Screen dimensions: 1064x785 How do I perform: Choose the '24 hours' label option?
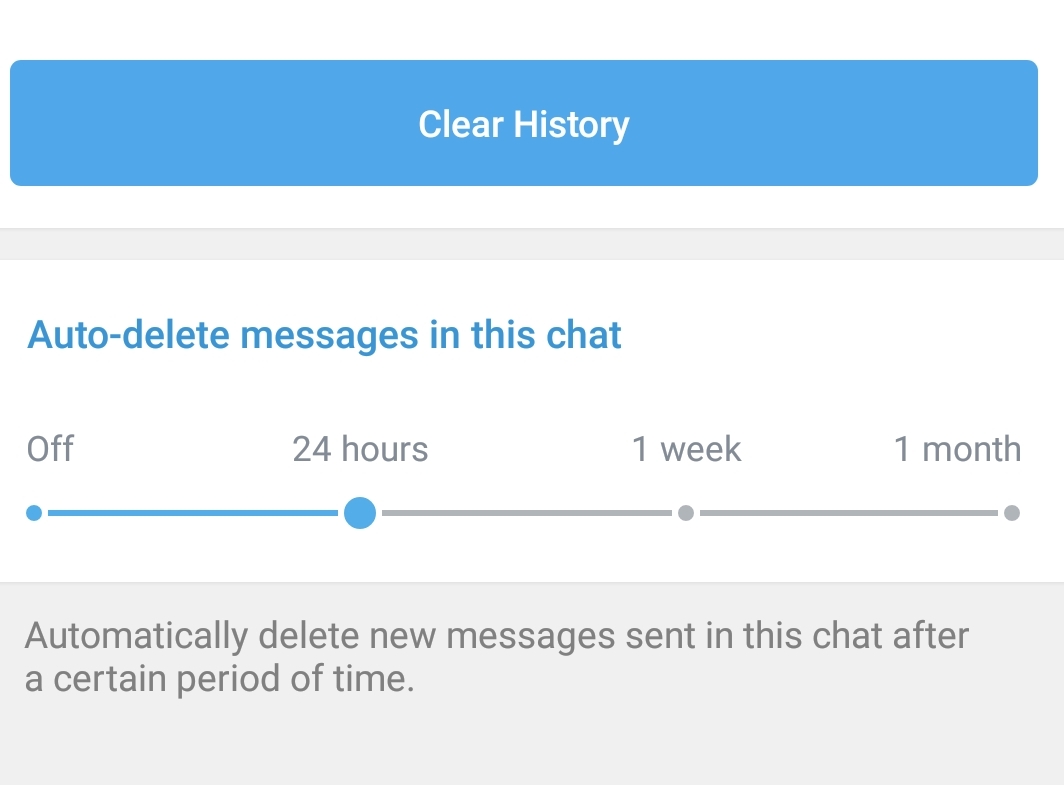pyautogui.click(x=360, y=449)
